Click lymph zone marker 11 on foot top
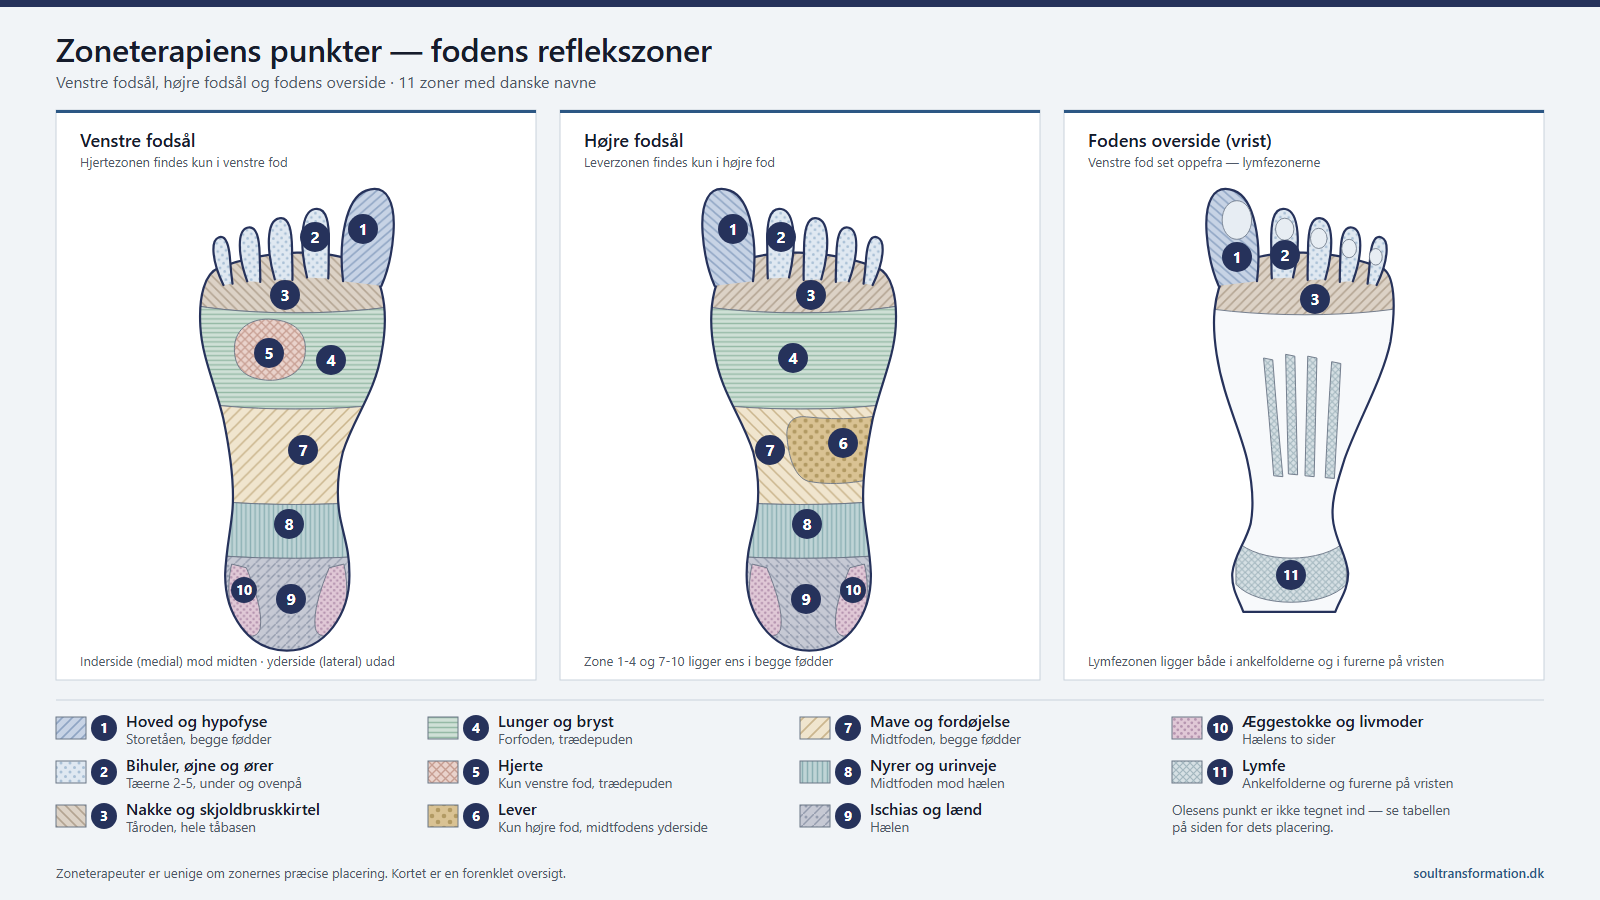1600x900 pixels. pyautogui.click(x=1291, y=575)
